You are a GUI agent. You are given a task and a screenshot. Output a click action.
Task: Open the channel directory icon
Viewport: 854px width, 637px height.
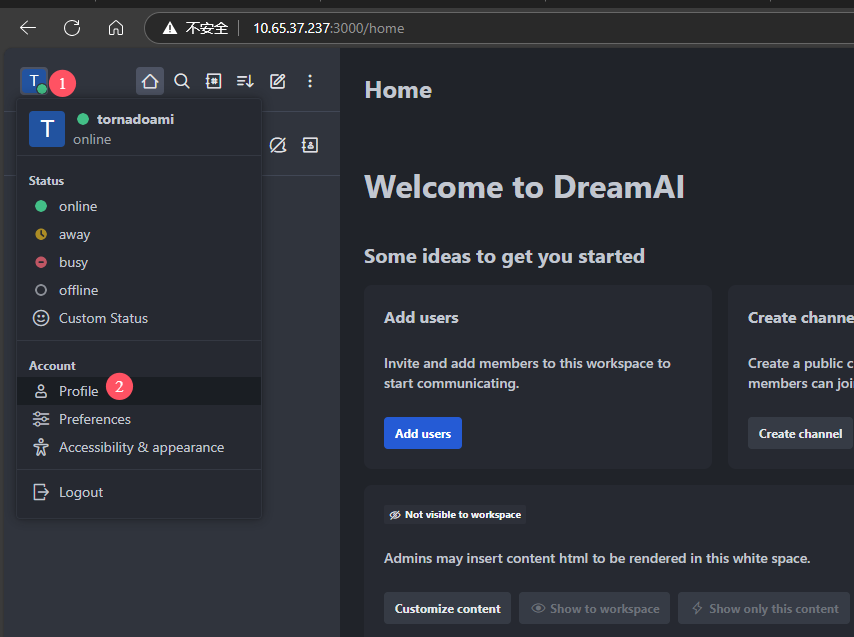coord(214,81)
